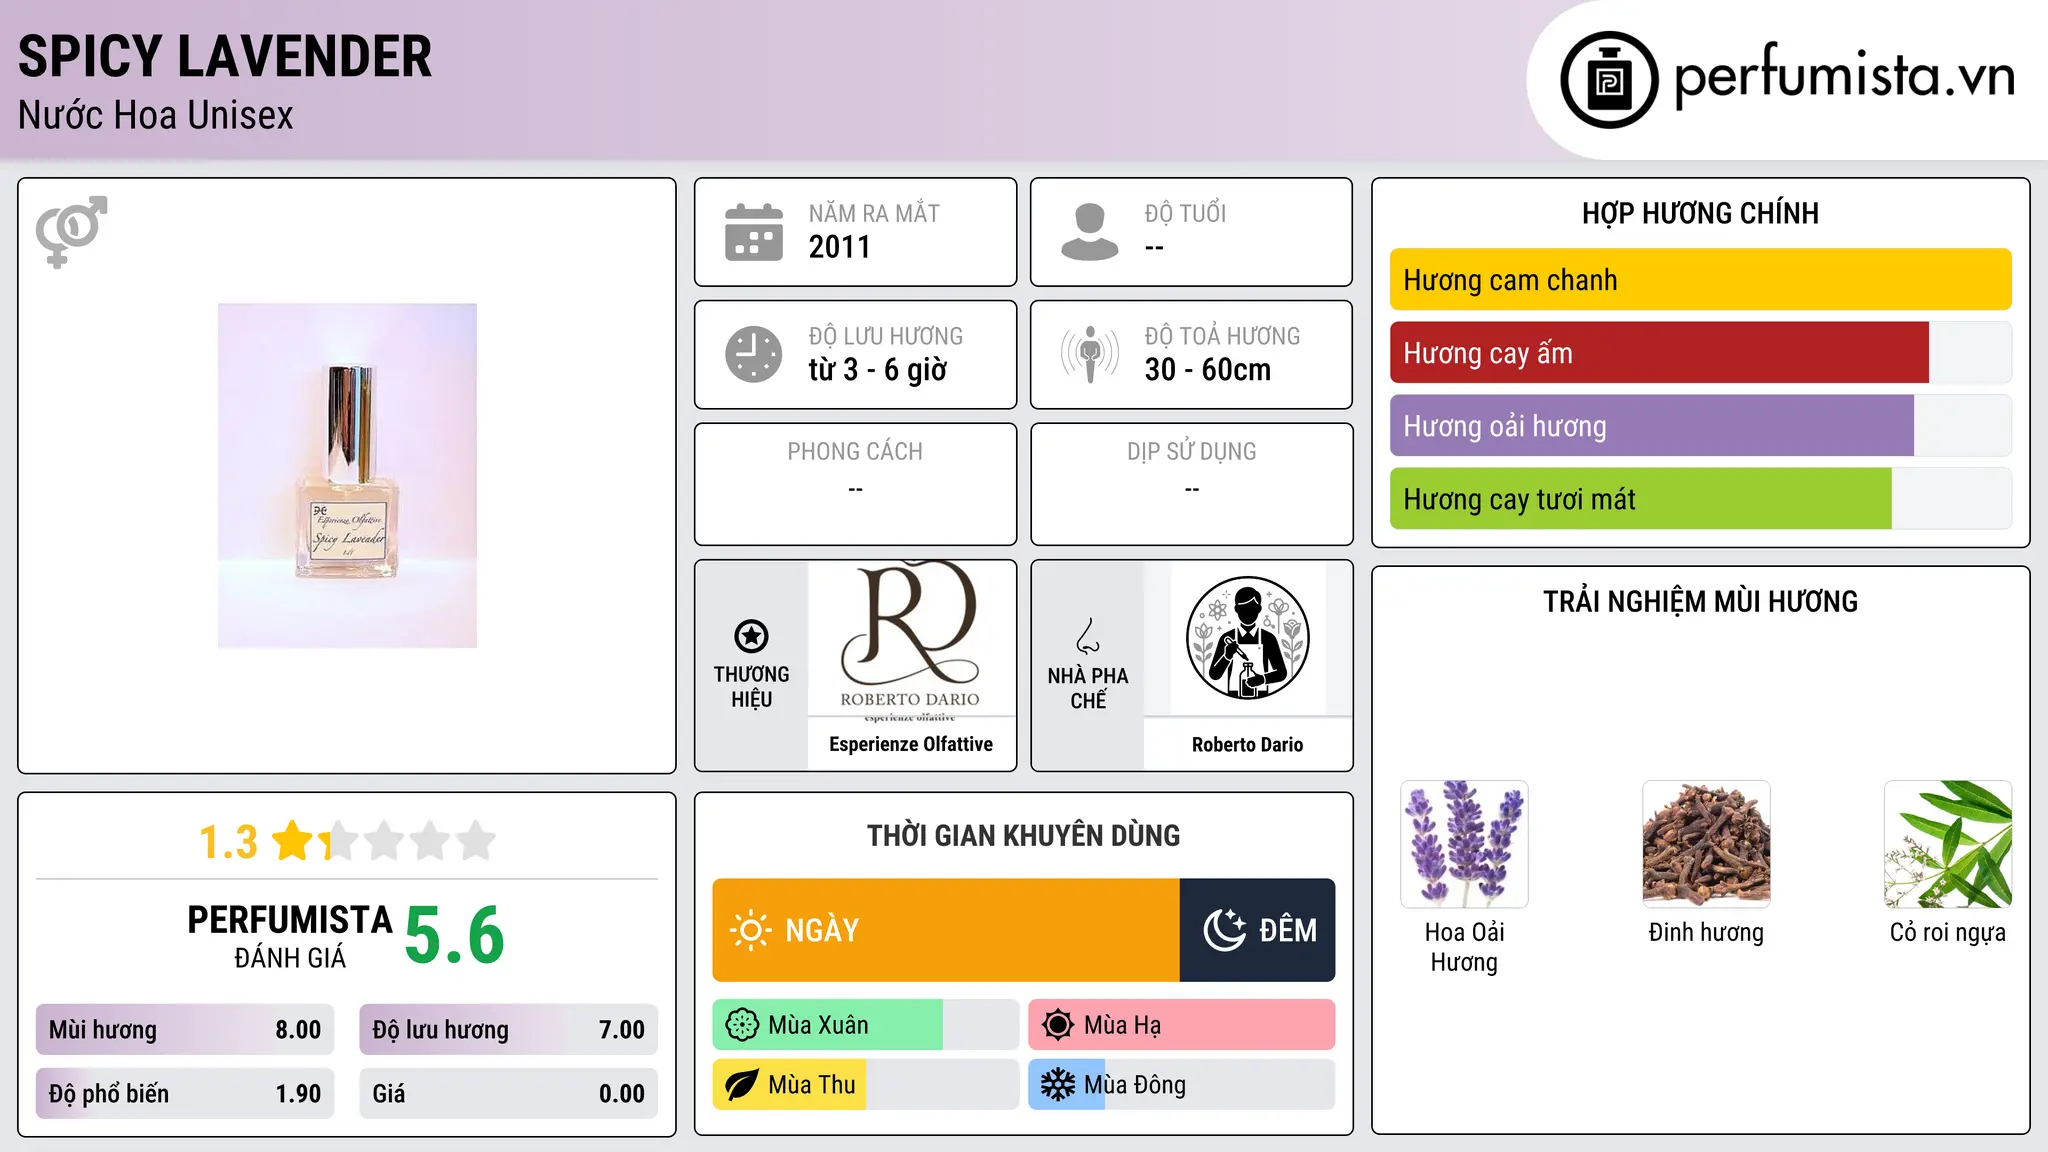Click the green Hương cay tươi mát bar
The height and width of the screenshot is (1152, 2048).
[1641, 499]
